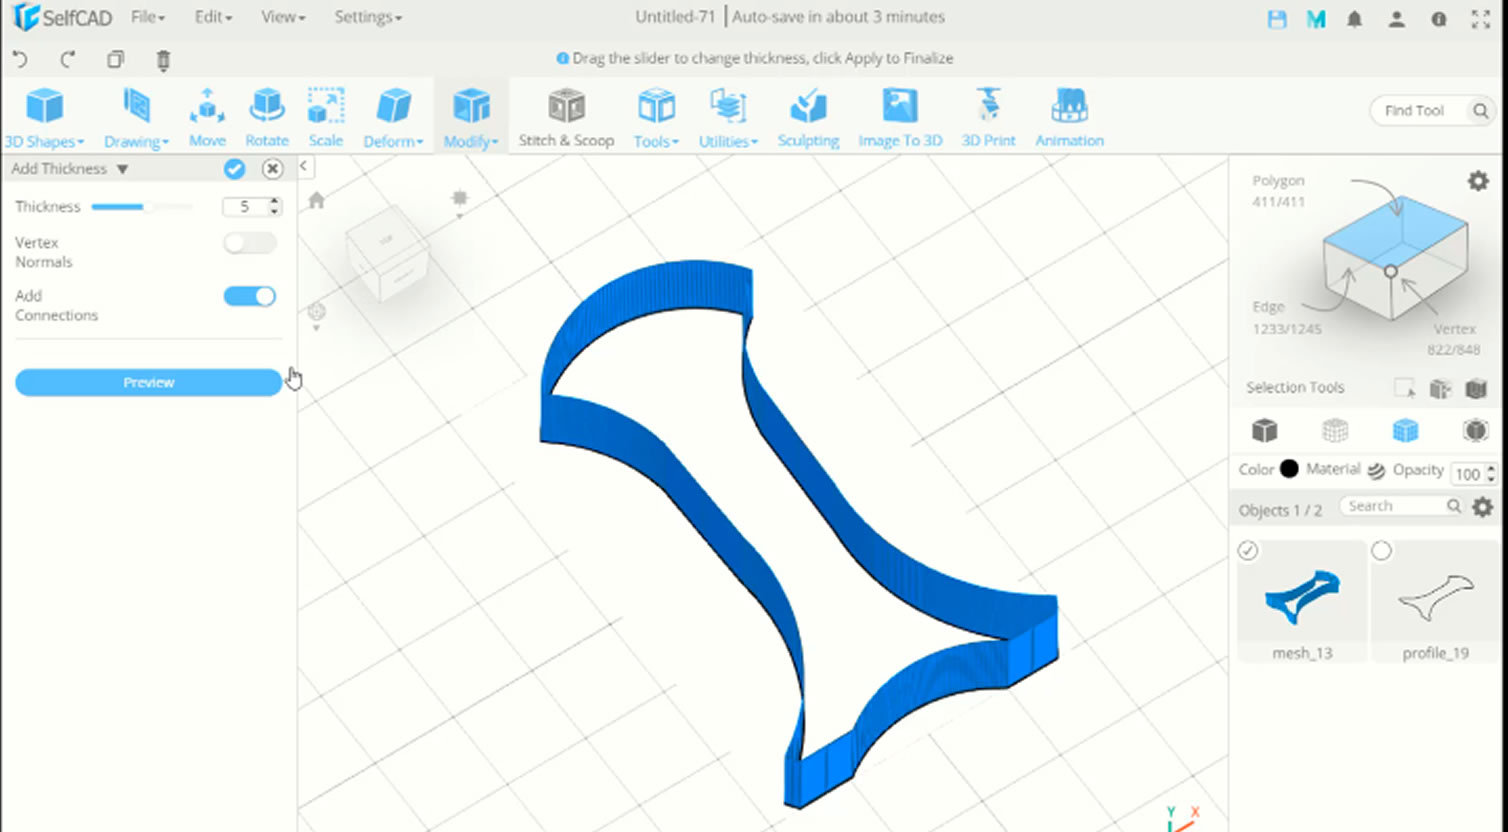Screen dimensions: 1508x832
Task: Click the Thickness slider track
Action: (142, 207)
